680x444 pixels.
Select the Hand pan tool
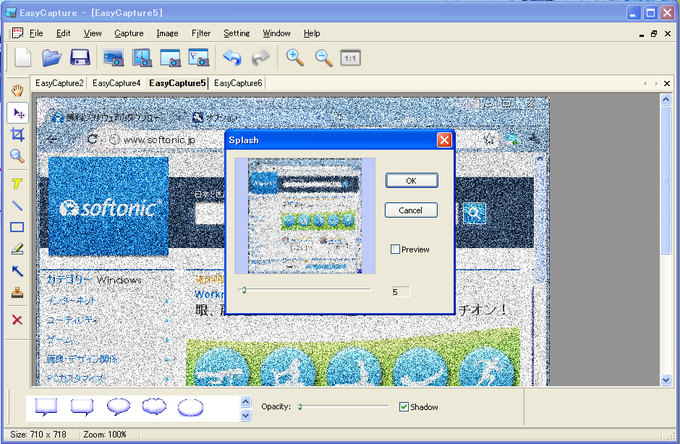point(17,91)
